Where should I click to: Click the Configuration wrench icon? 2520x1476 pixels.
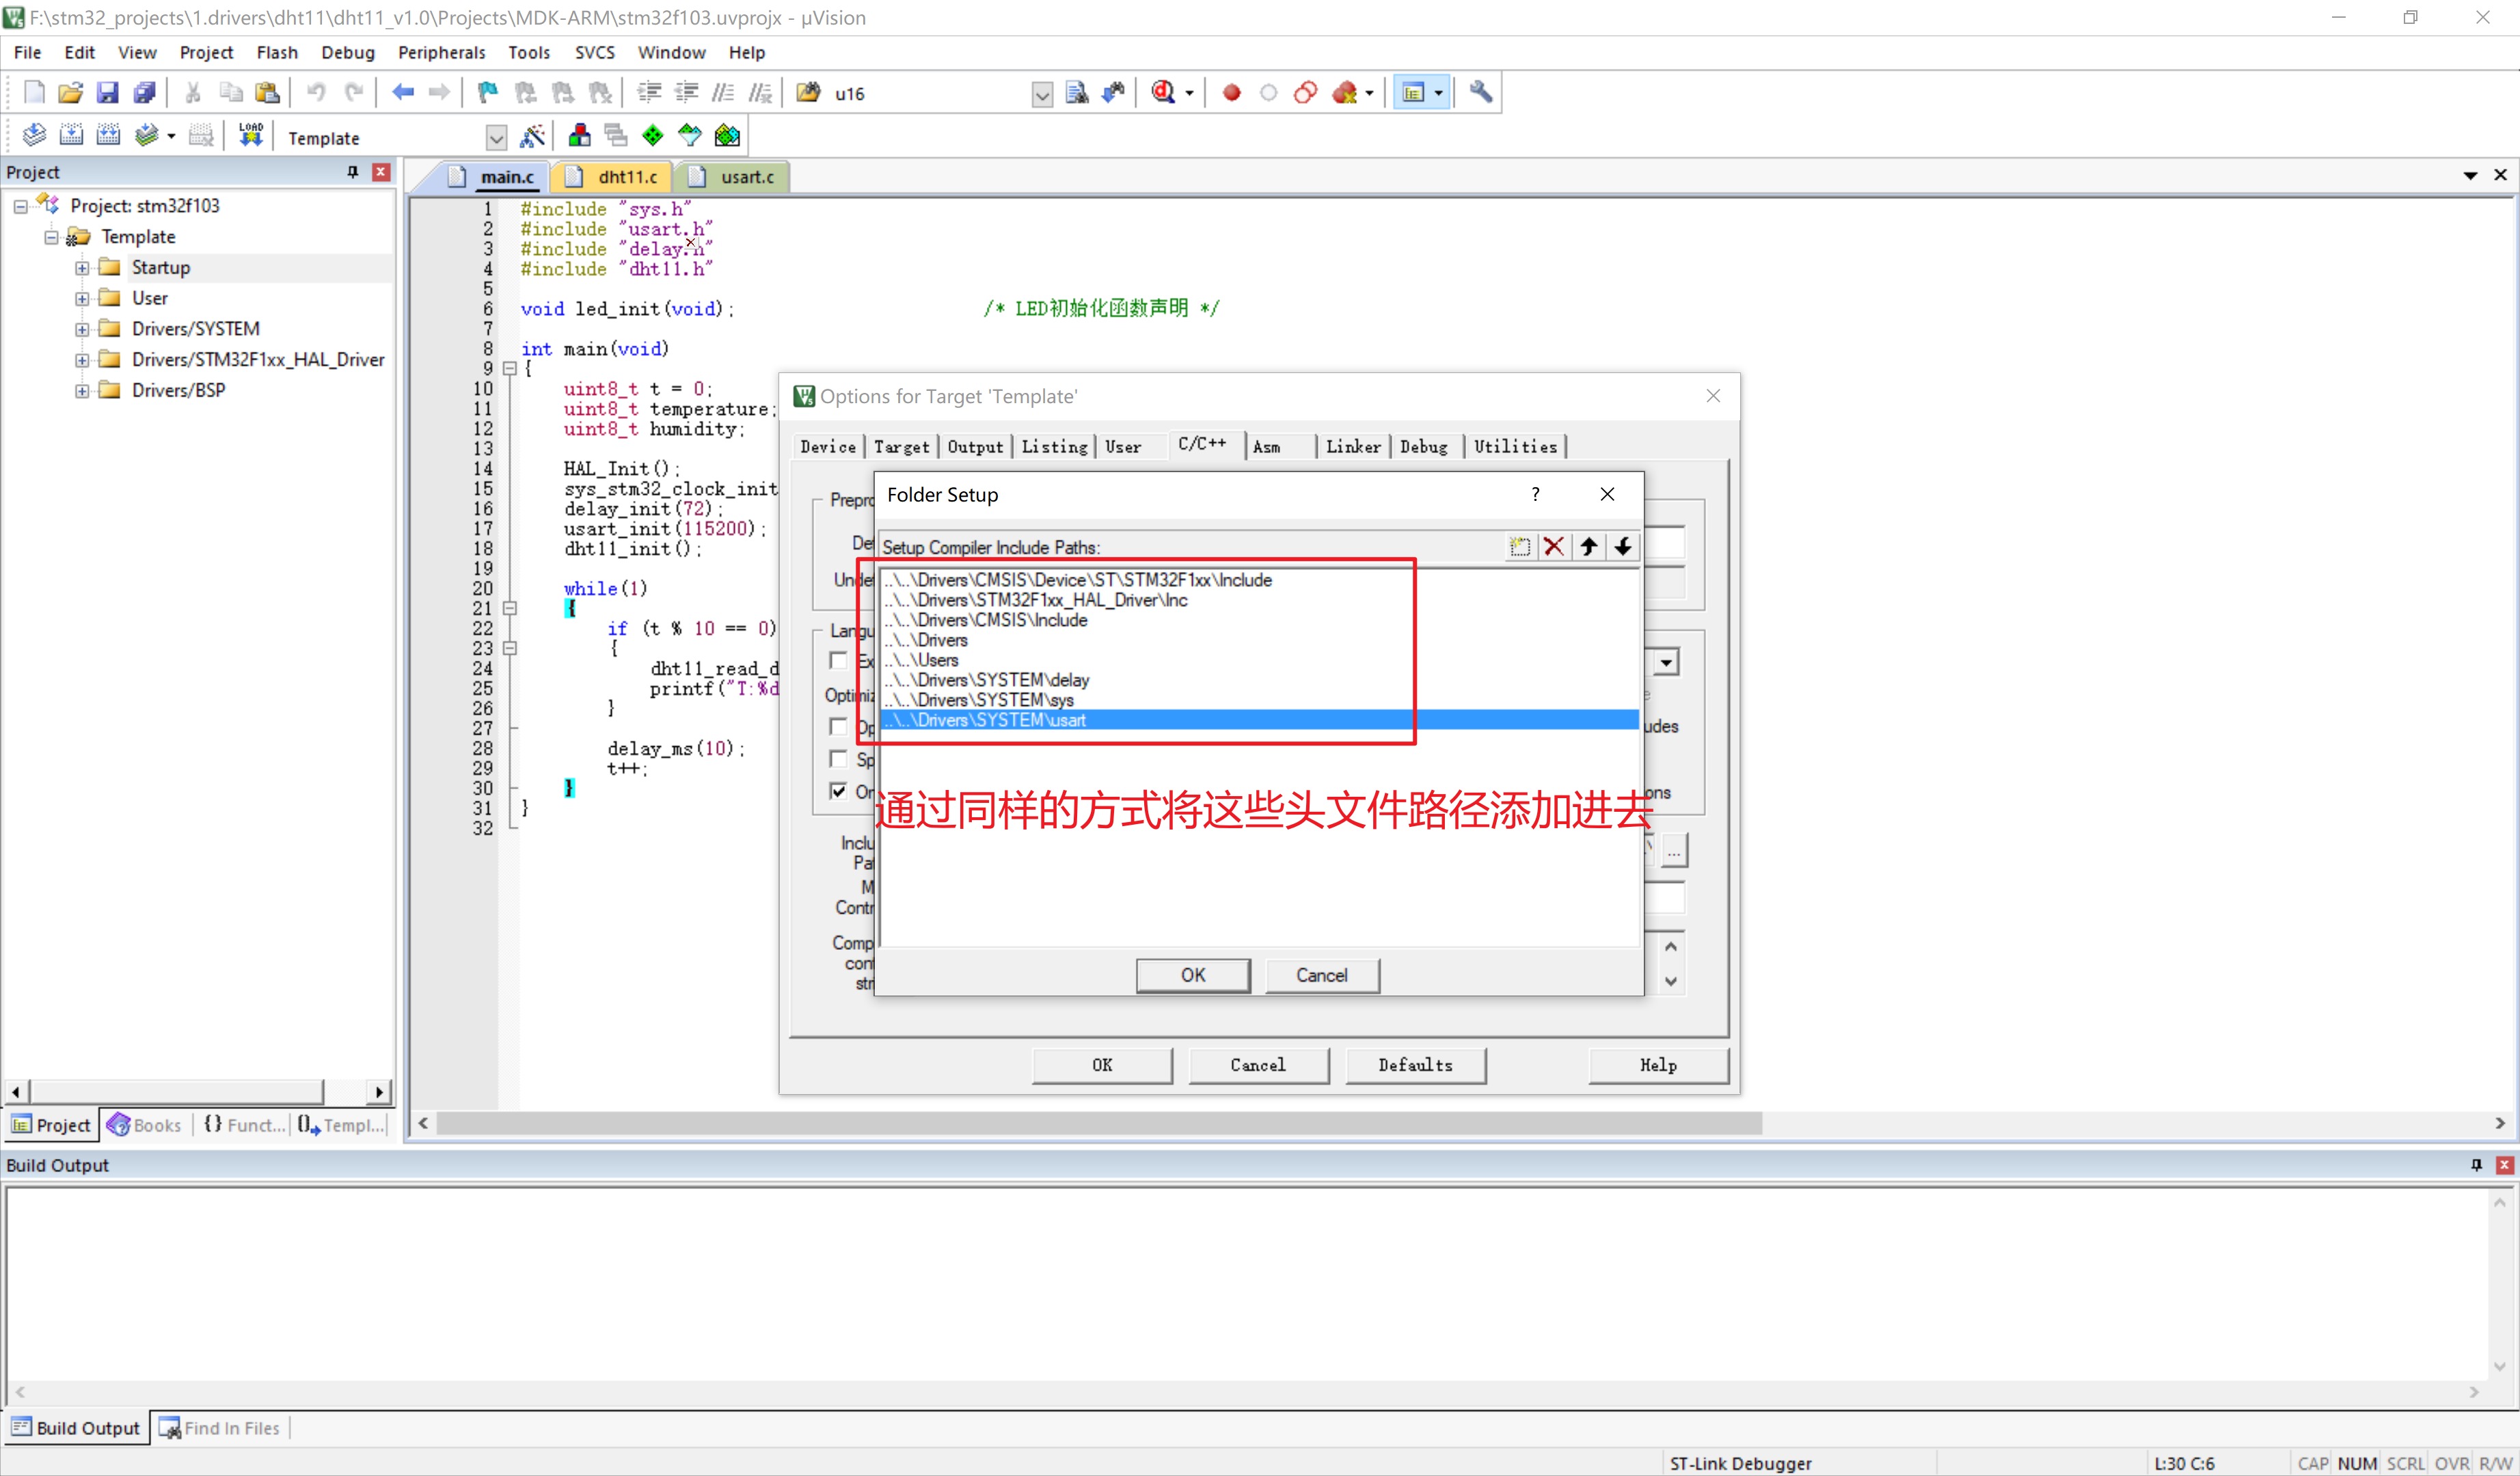tap(1480, 93)
